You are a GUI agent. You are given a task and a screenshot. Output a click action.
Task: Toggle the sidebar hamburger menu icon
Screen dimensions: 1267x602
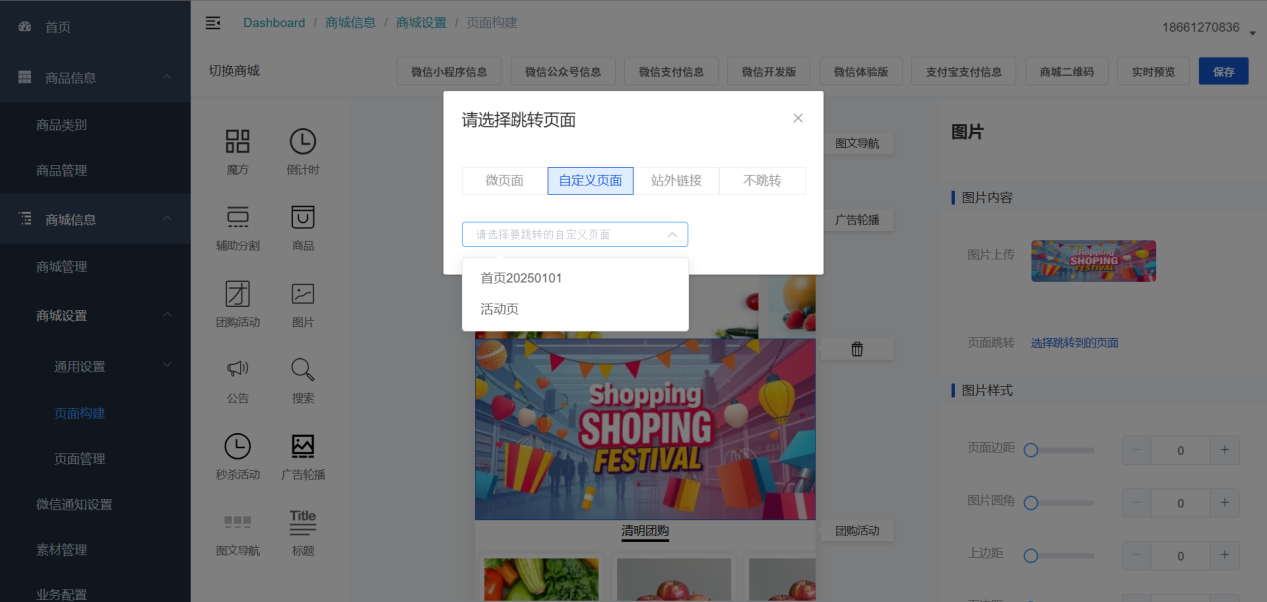[x=213, y=23]
